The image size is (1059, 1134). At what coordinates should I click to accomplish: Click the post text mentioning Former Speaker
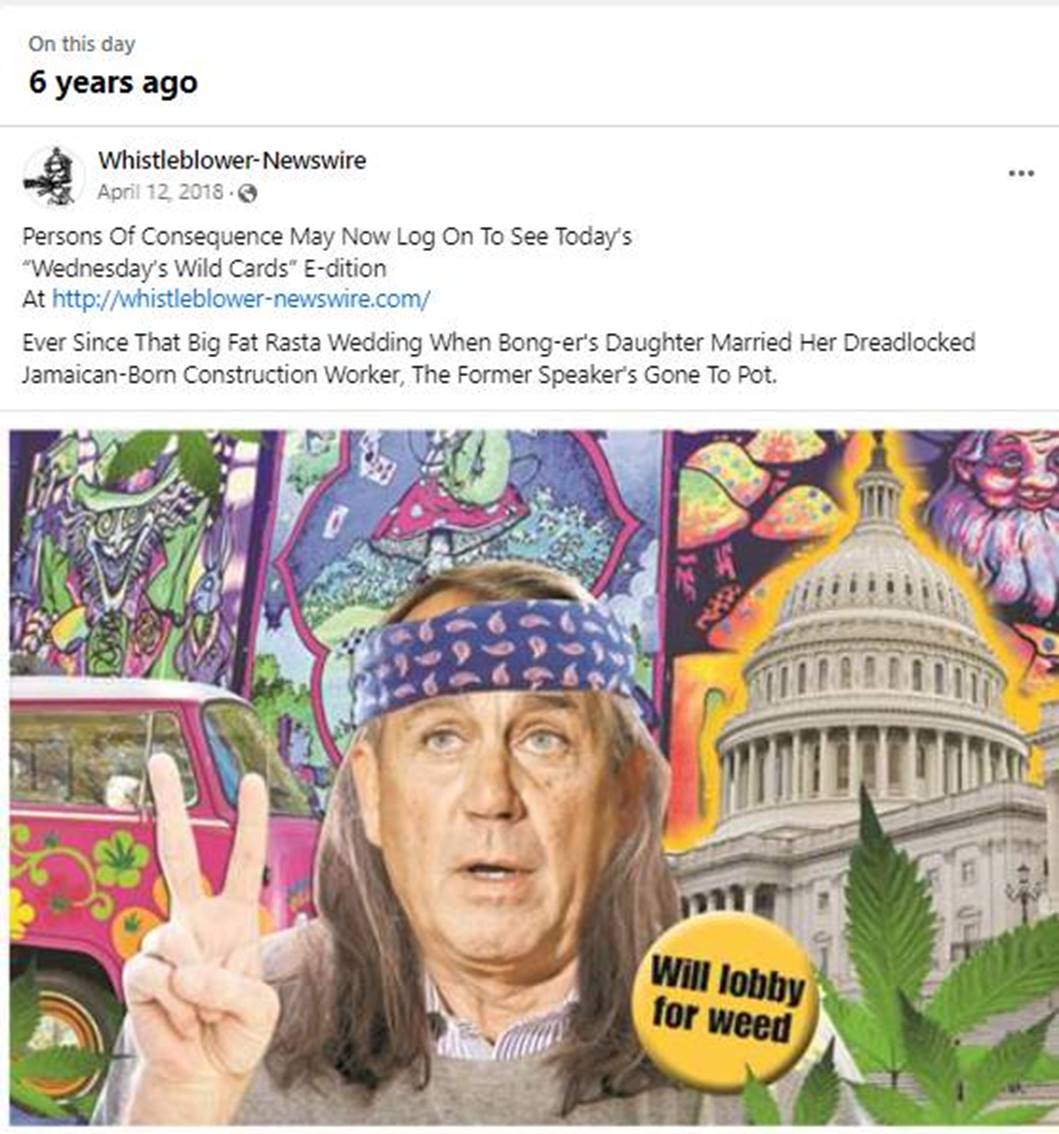(498, 358)
